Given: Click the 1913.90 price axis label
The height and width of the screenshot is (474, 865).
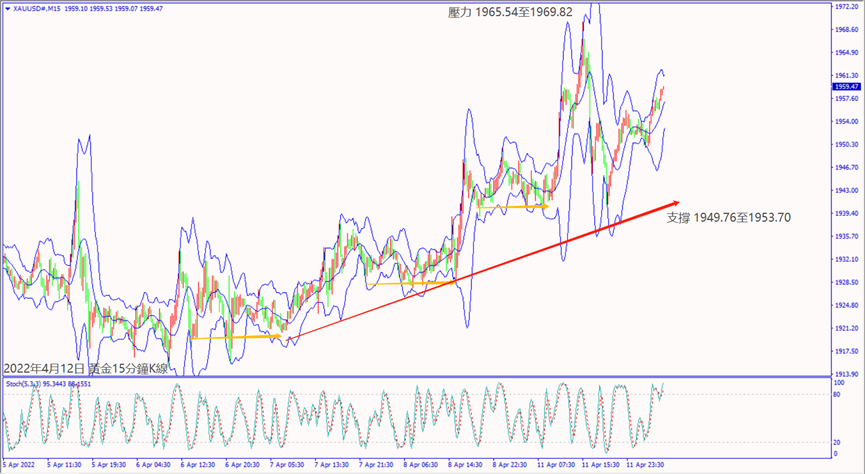Looking at the screenshot, I should [x=845, y=374].
